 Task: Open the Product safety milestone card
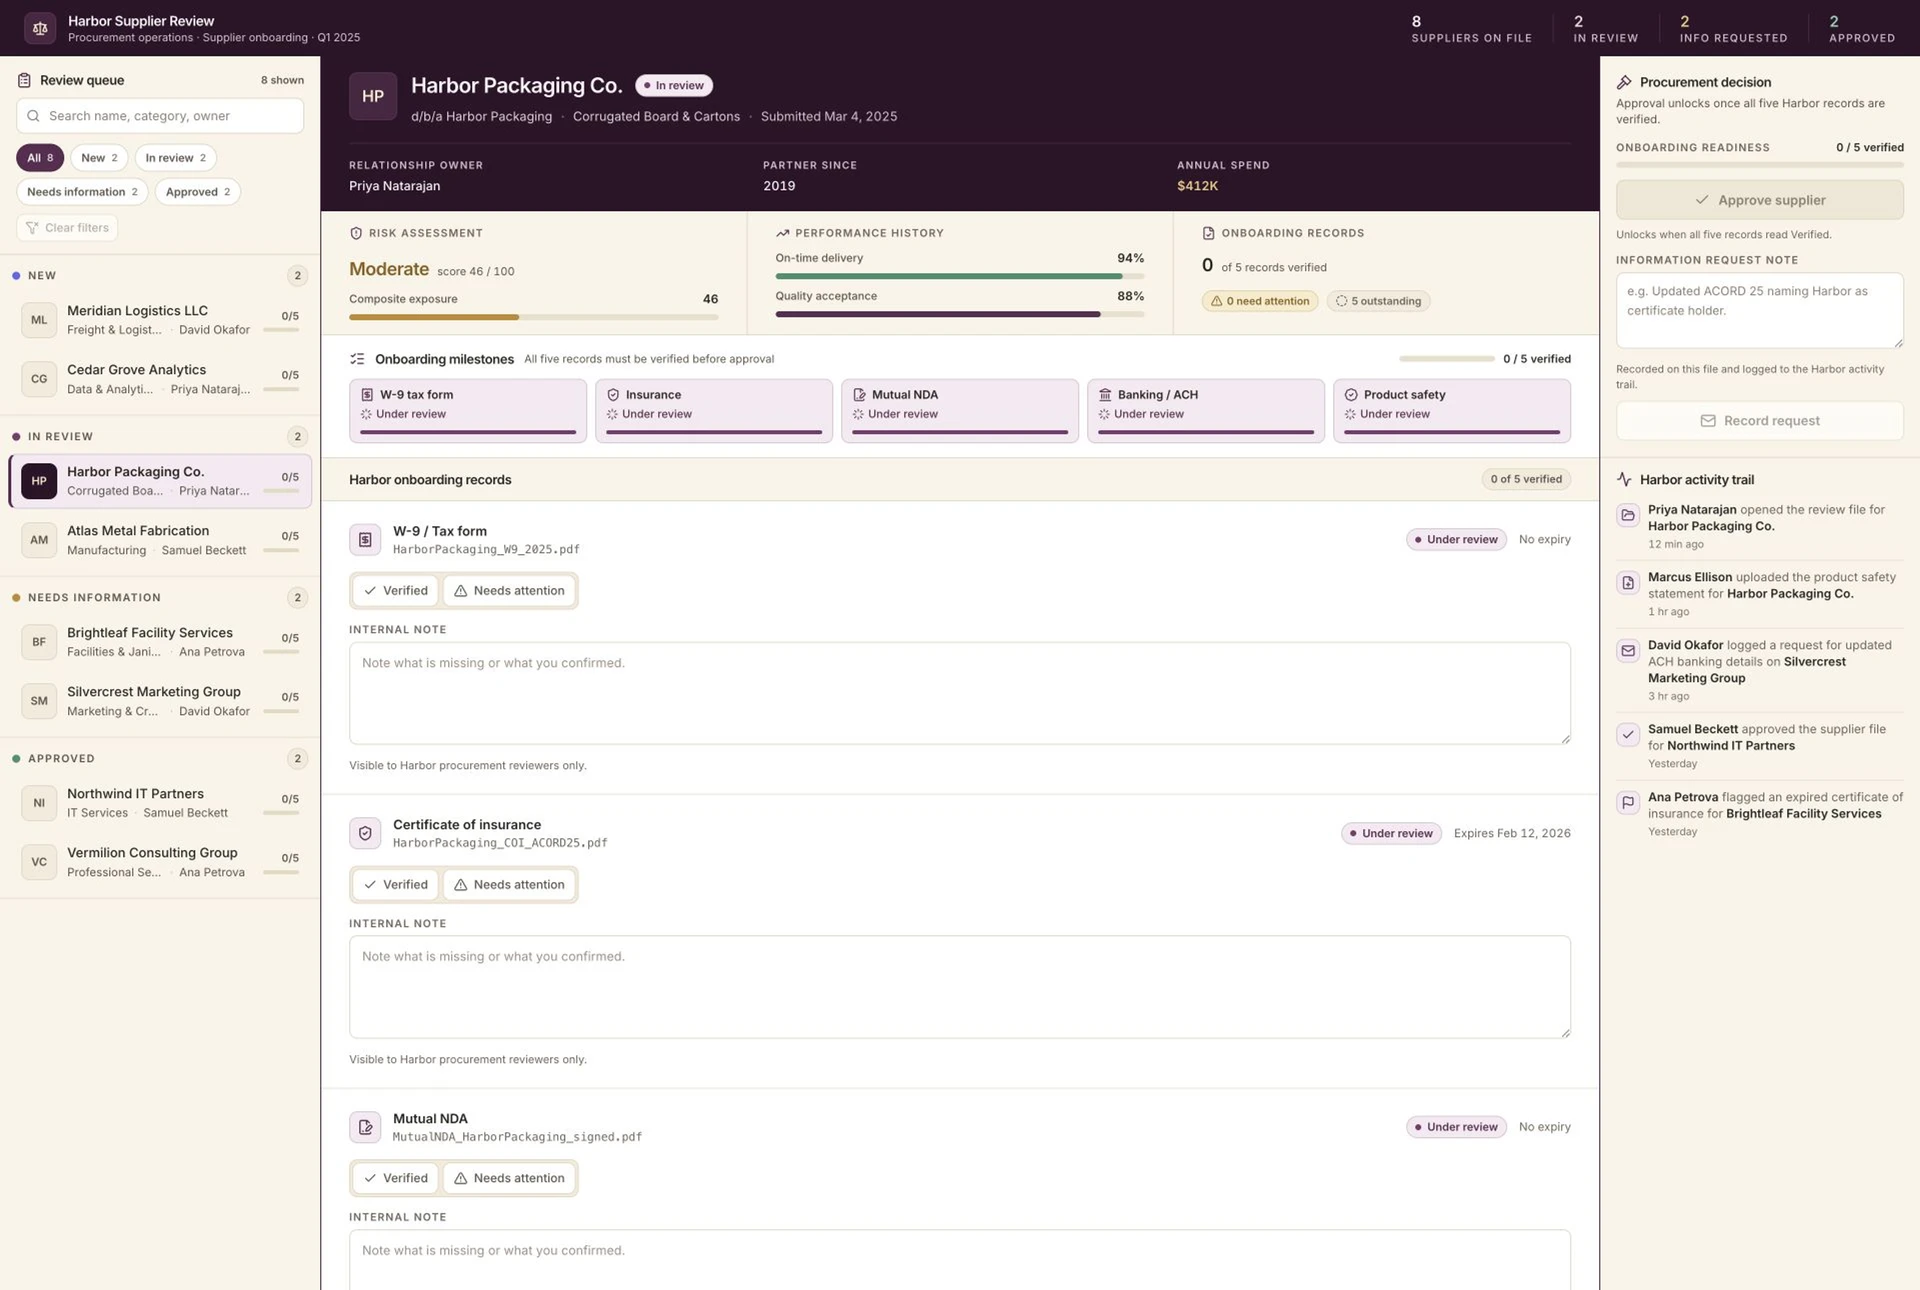click(x=1451, y=410)
